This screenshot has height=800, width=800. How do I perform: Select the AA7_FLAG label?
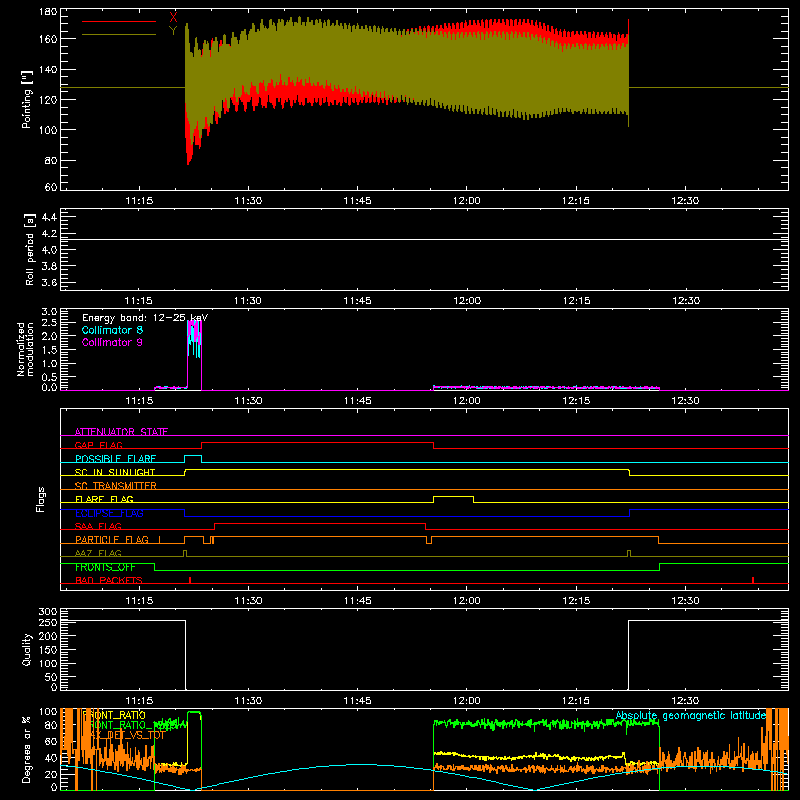[x=98, y=554]
